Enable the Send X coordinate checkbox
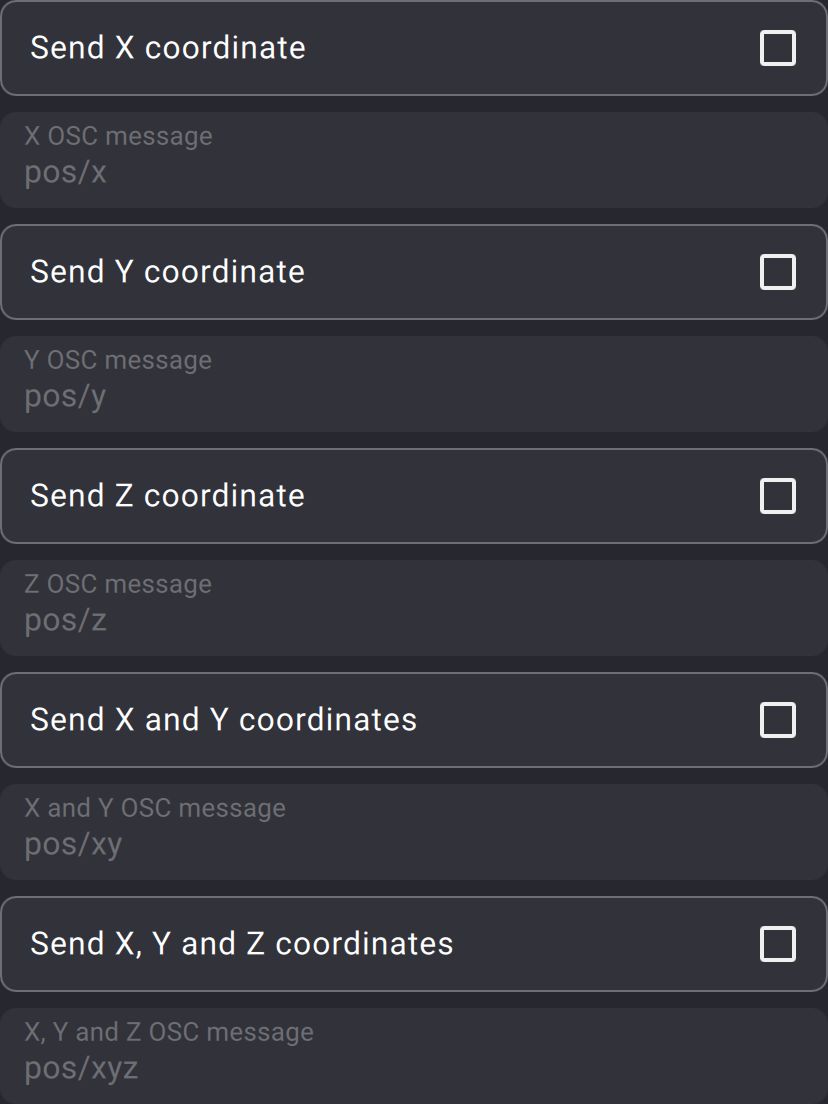The image size is (828, 1104). [778, 48]
